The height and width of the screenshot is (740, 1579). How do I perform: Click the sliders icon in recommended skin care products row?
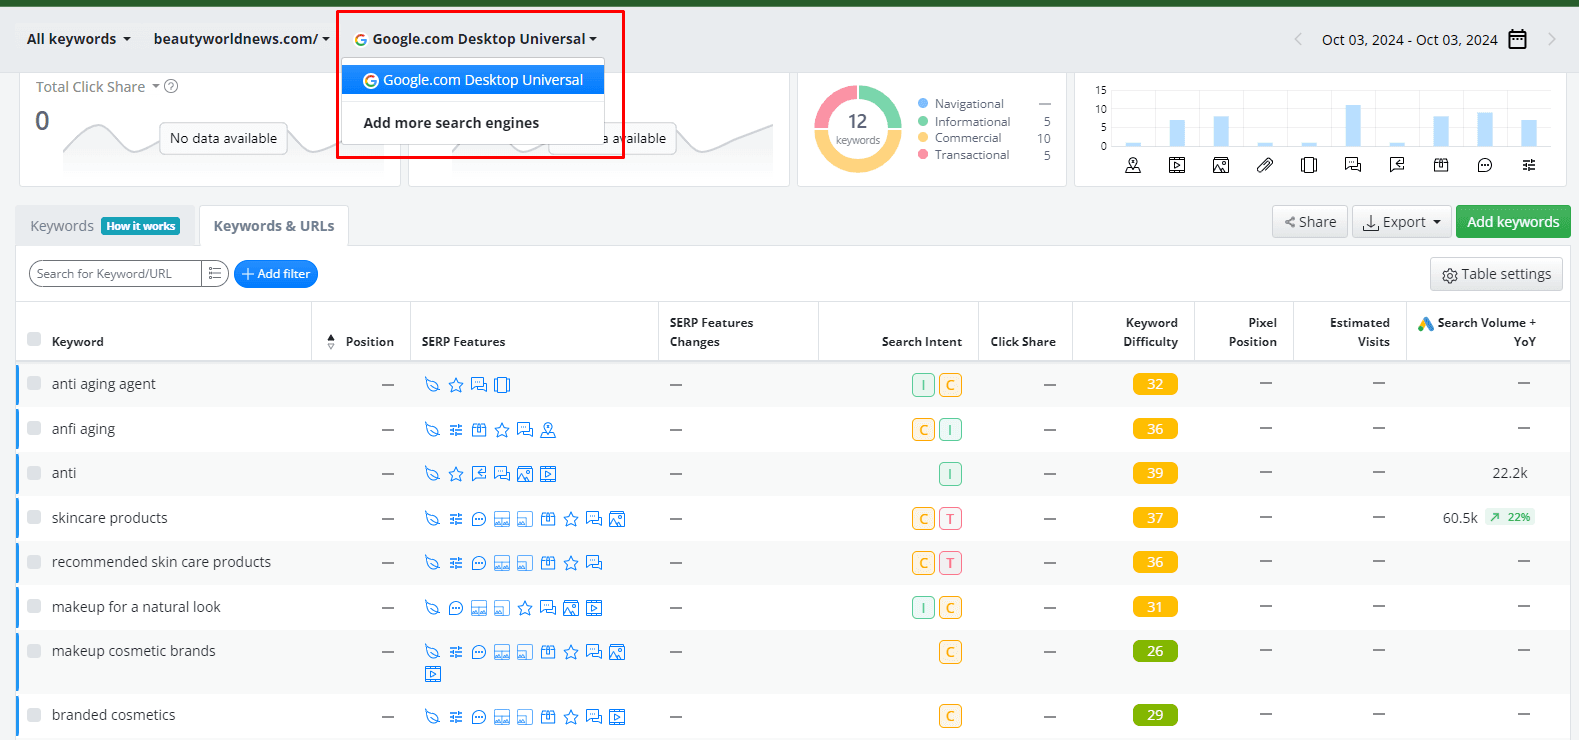click(456, 563)
